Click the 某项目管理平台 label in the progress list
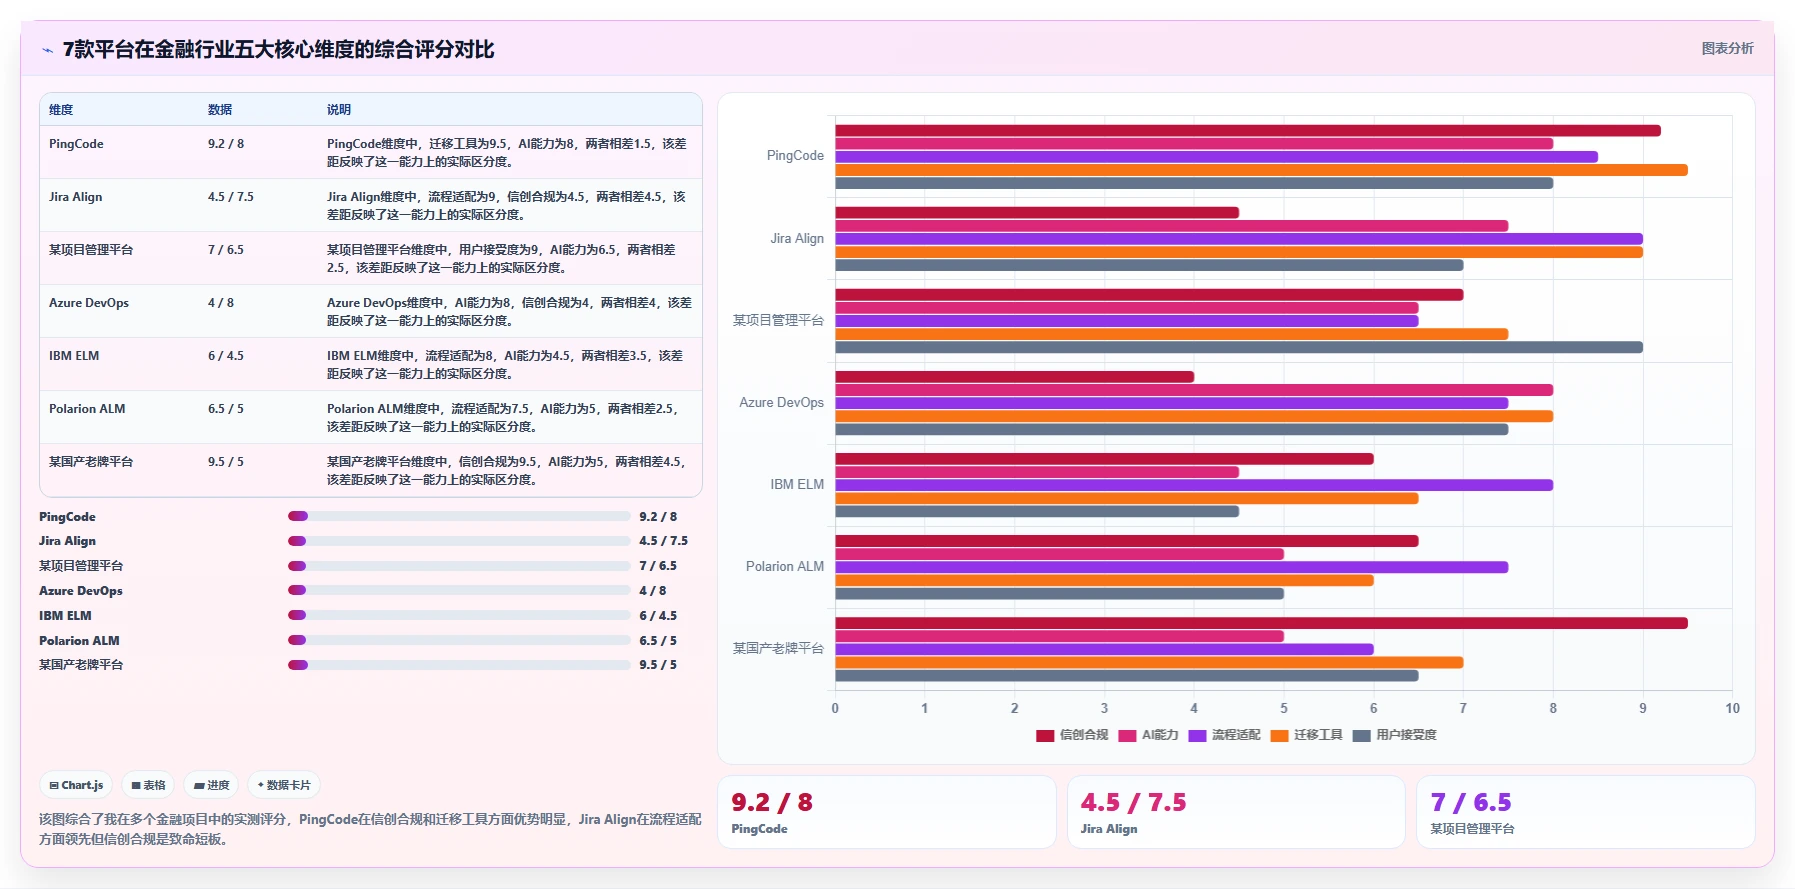This screenshot has height=889, width=1795. pos(81,566)
